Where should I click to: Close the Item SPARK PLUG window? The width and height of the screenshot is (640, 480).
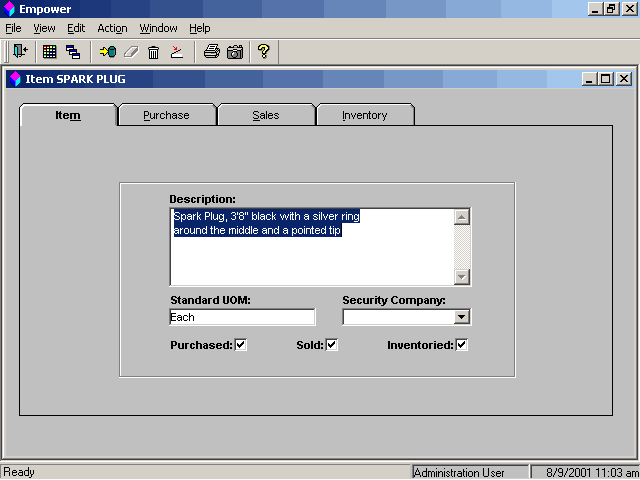pos(624,79)
